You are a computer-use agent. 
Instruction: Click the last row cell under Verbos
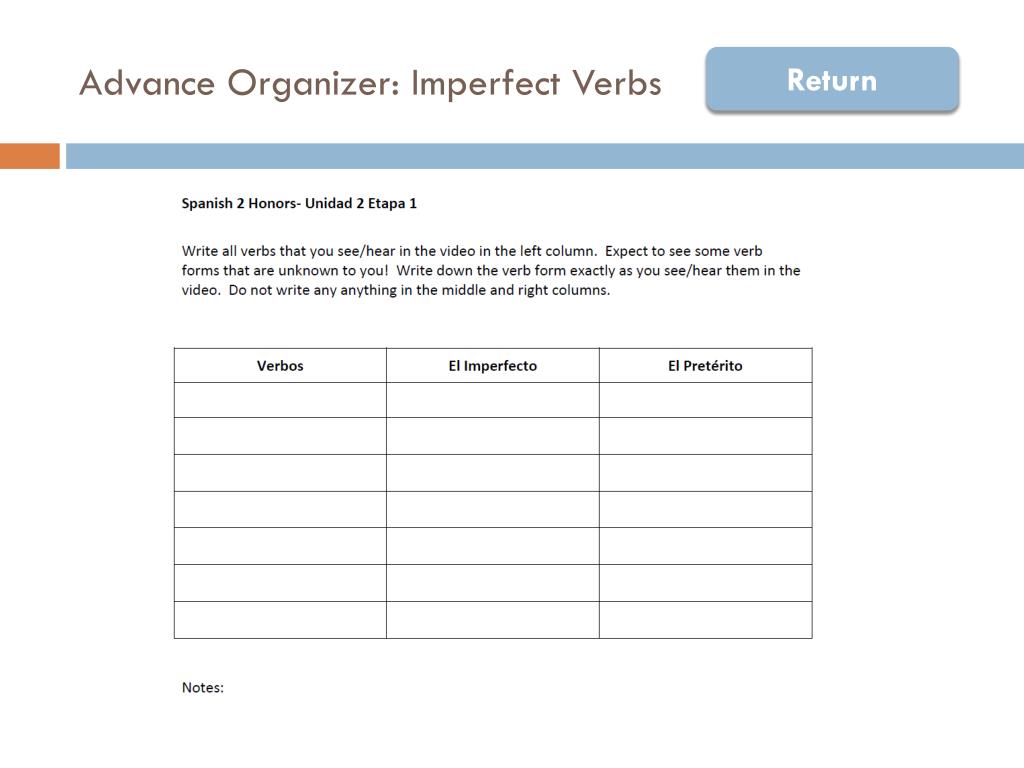point(280,620)
